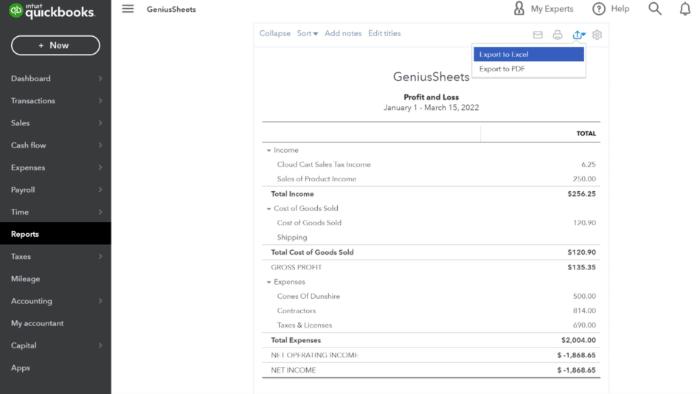The height and width of the screenshot is (394, 700).
Task: Open Mileage in sidebar
Action: [55, 279]
